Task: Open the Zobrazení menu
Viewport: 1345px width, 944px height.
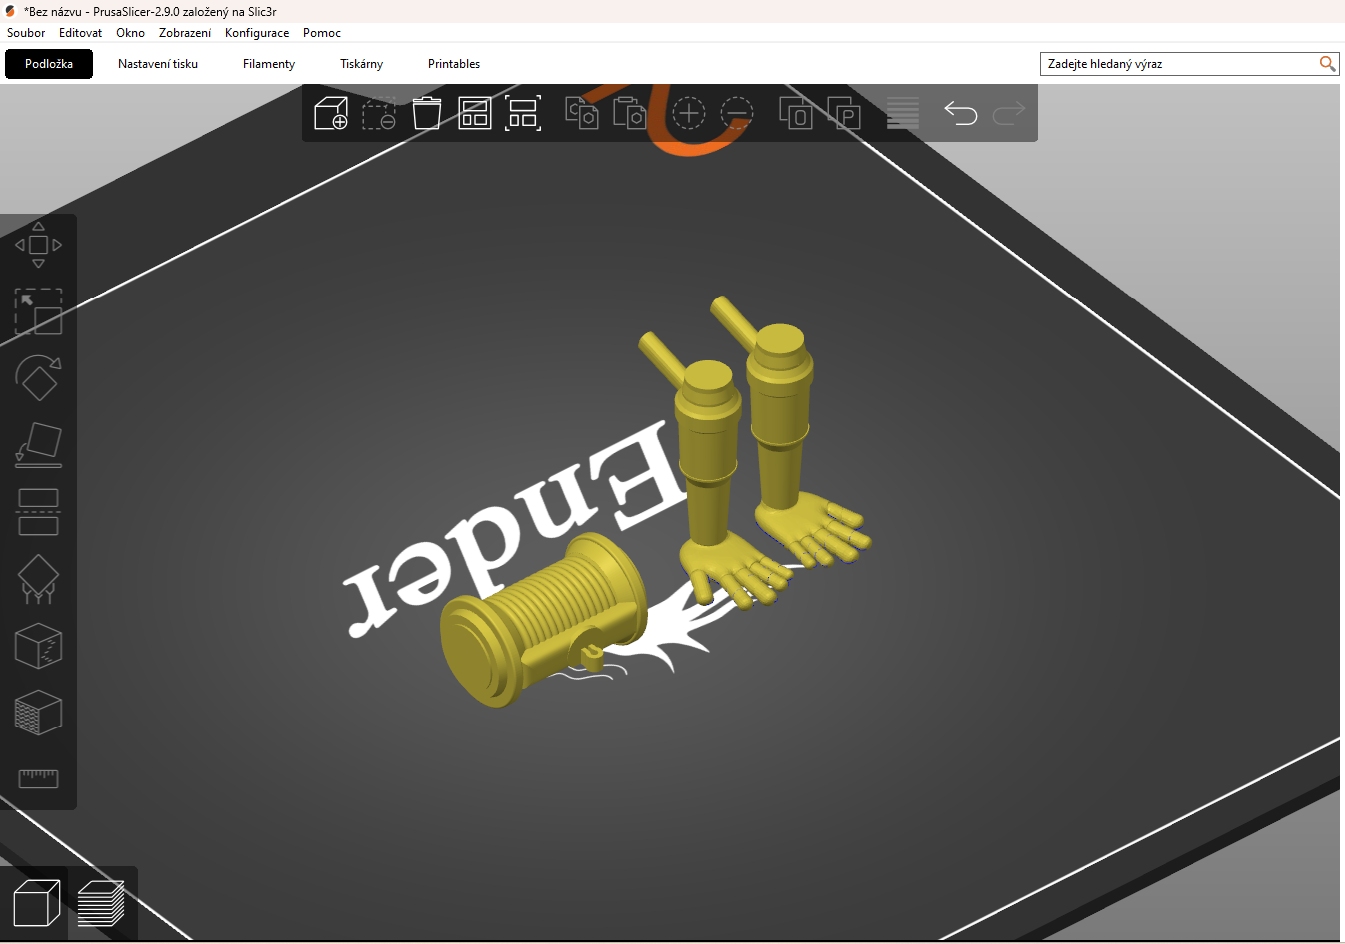Action: click(x=185, y=33)
